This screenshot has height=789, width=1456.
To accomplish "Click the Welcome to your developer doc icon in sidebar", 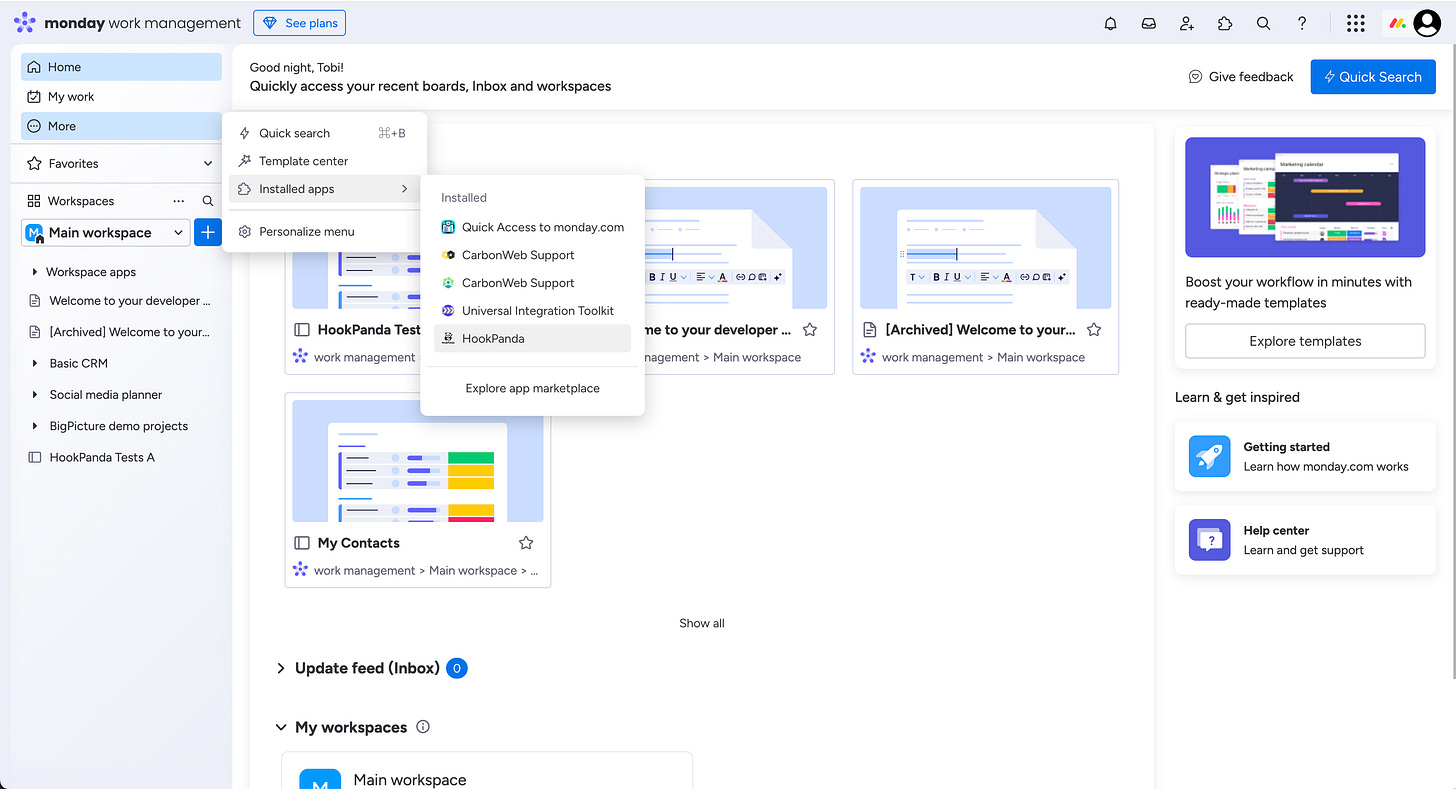I will coord(35,301).
